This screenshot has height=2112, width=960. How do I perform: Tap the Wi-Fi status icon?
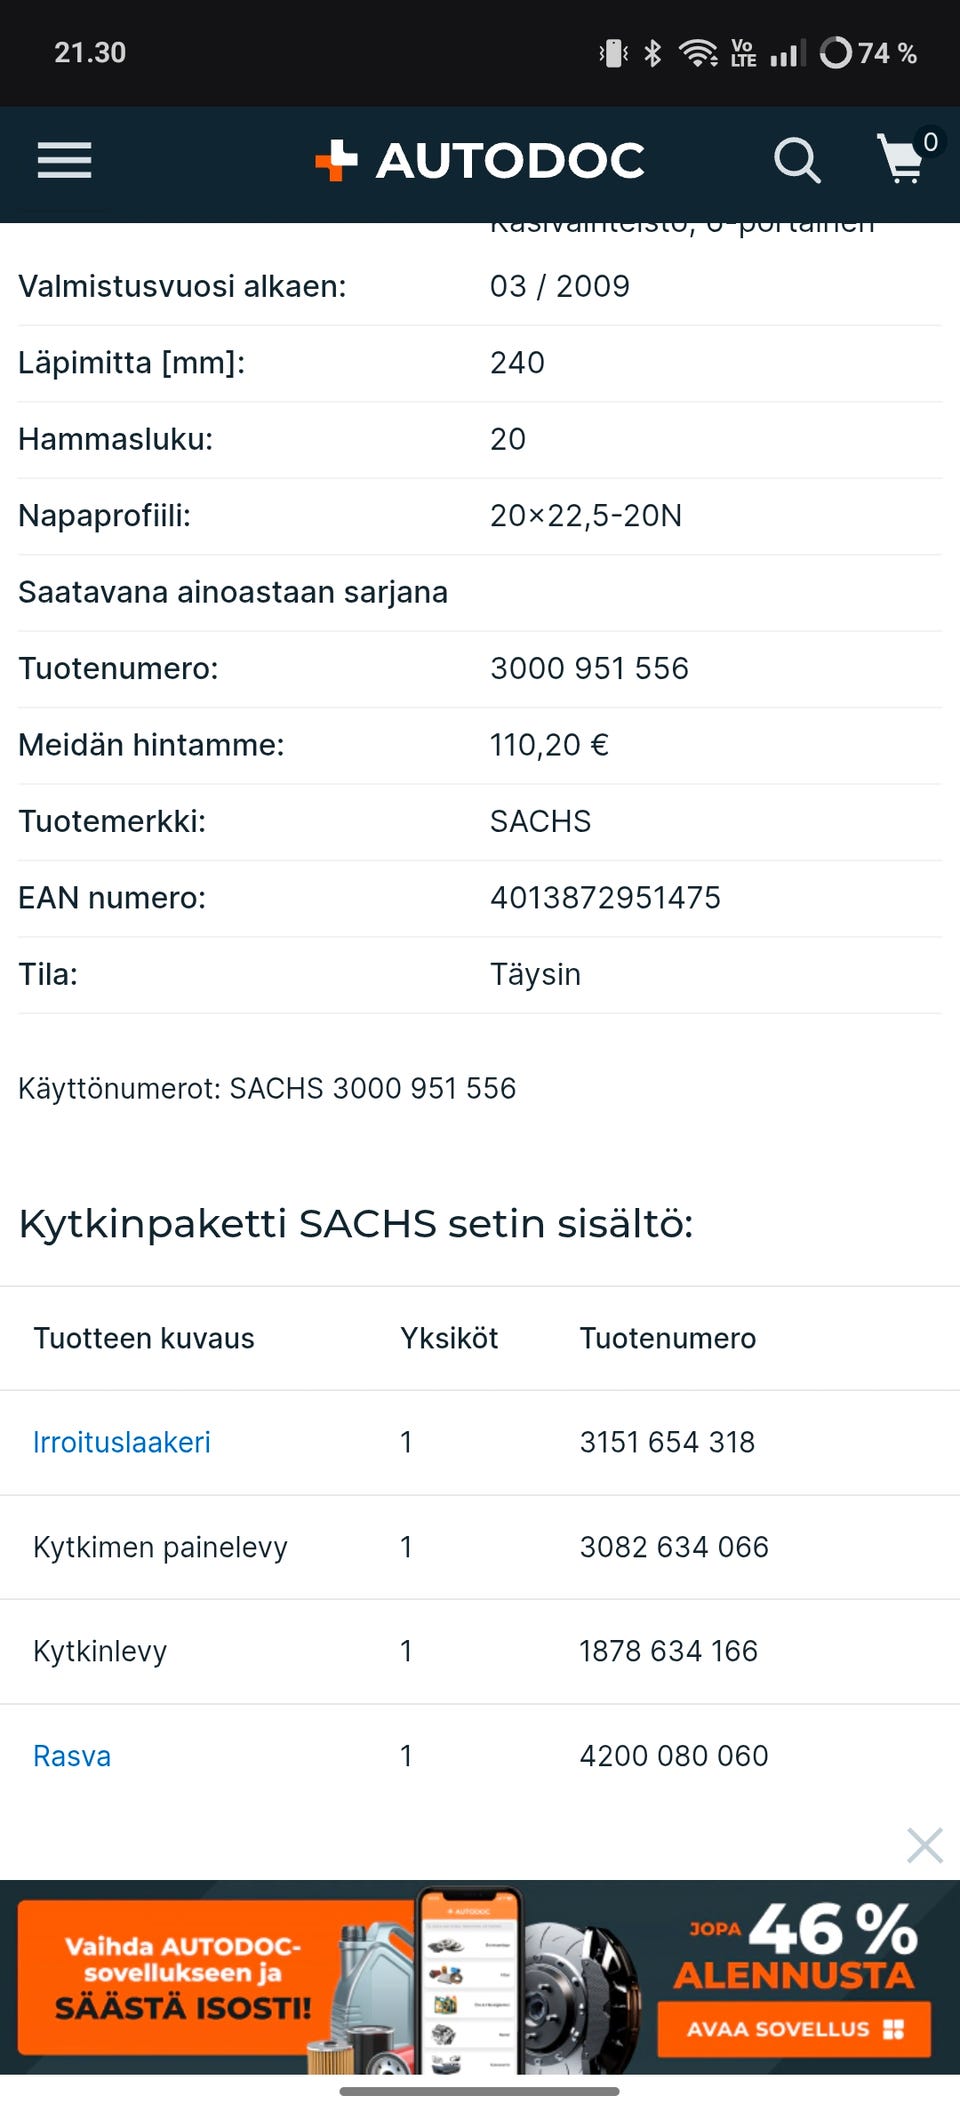pos(697,53)
